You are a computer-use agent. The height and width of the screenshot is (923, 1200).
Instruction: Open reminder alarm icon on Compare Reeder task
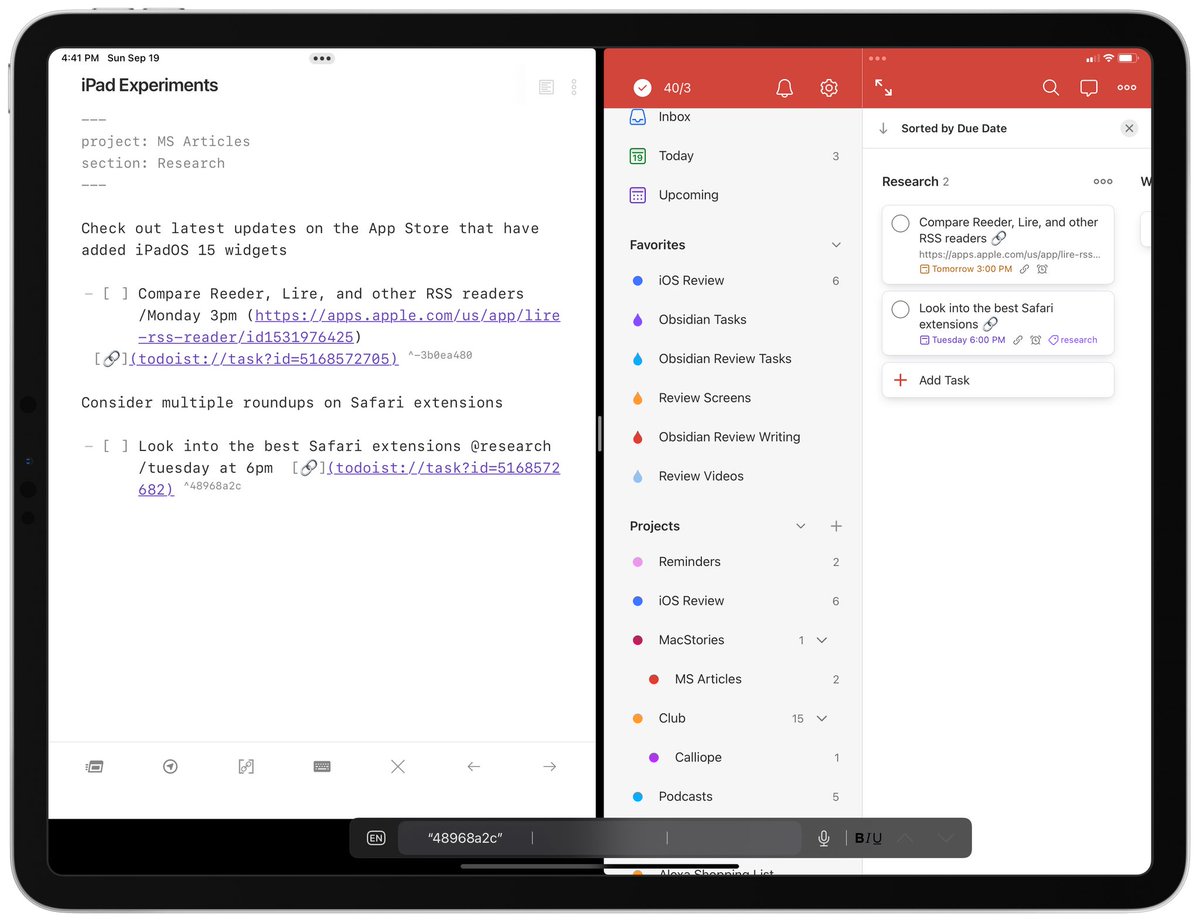1042,269
